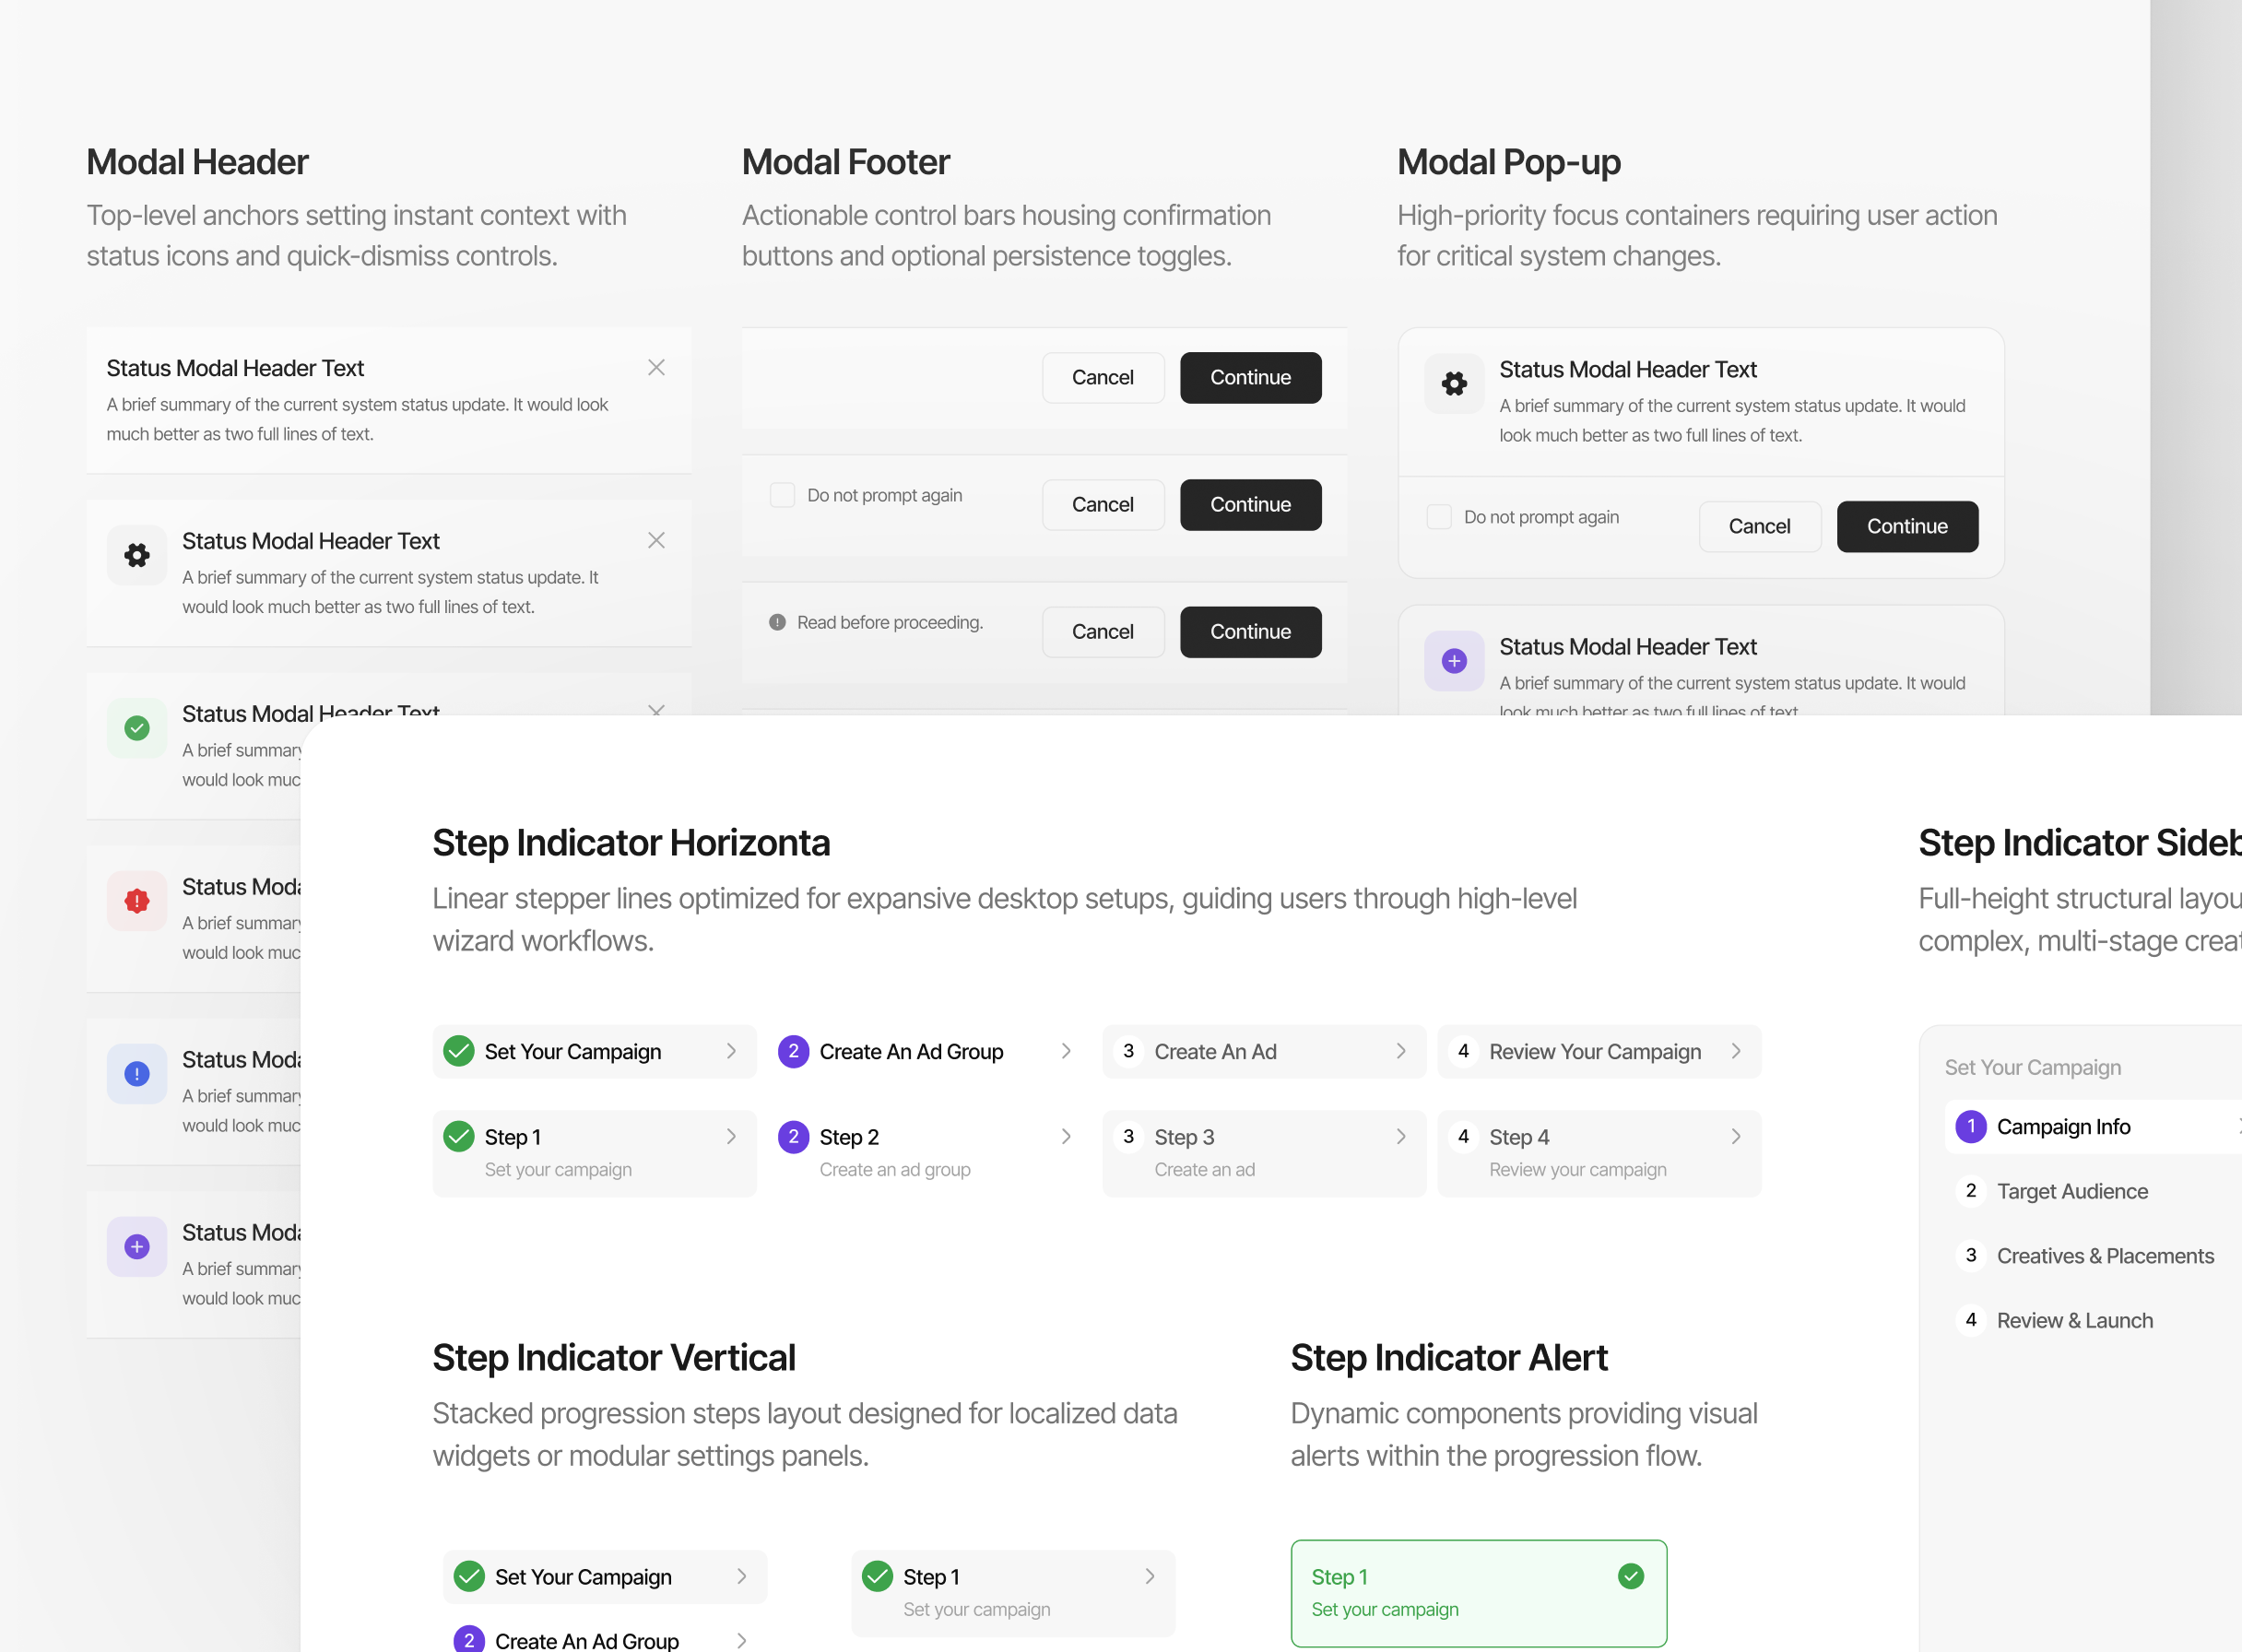Close the first Status Modal Header without icon

[x=656, y=368]
